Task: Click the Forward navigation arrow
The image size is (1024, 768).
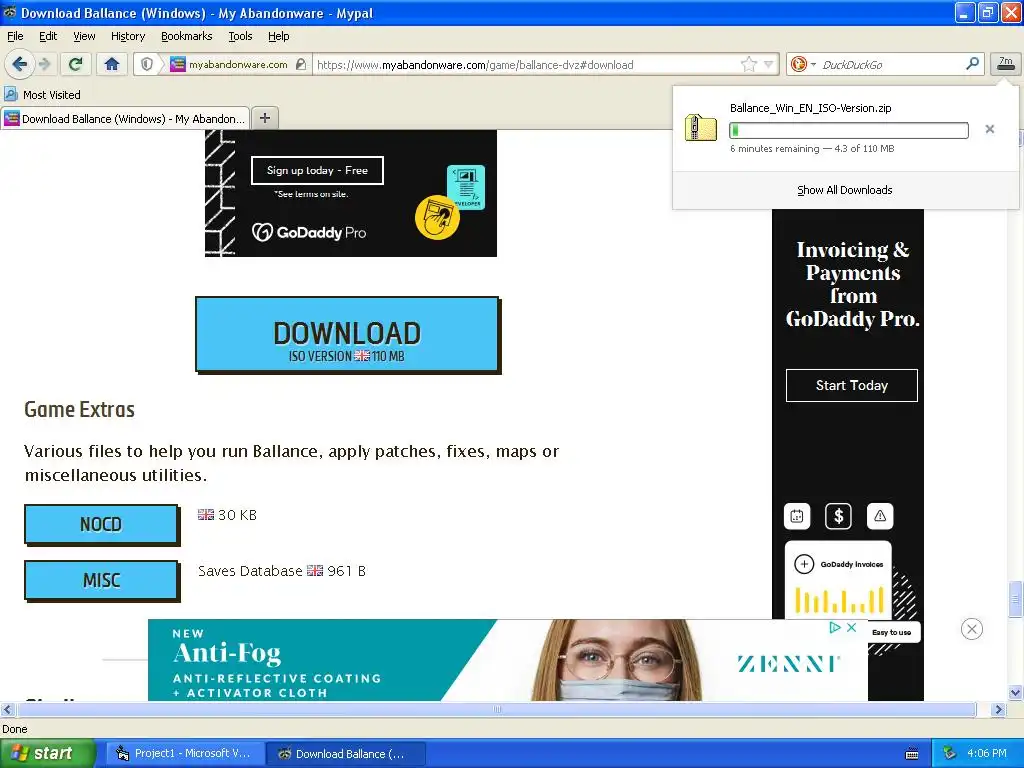Action: pyautogui.click(x=45, y=64)
